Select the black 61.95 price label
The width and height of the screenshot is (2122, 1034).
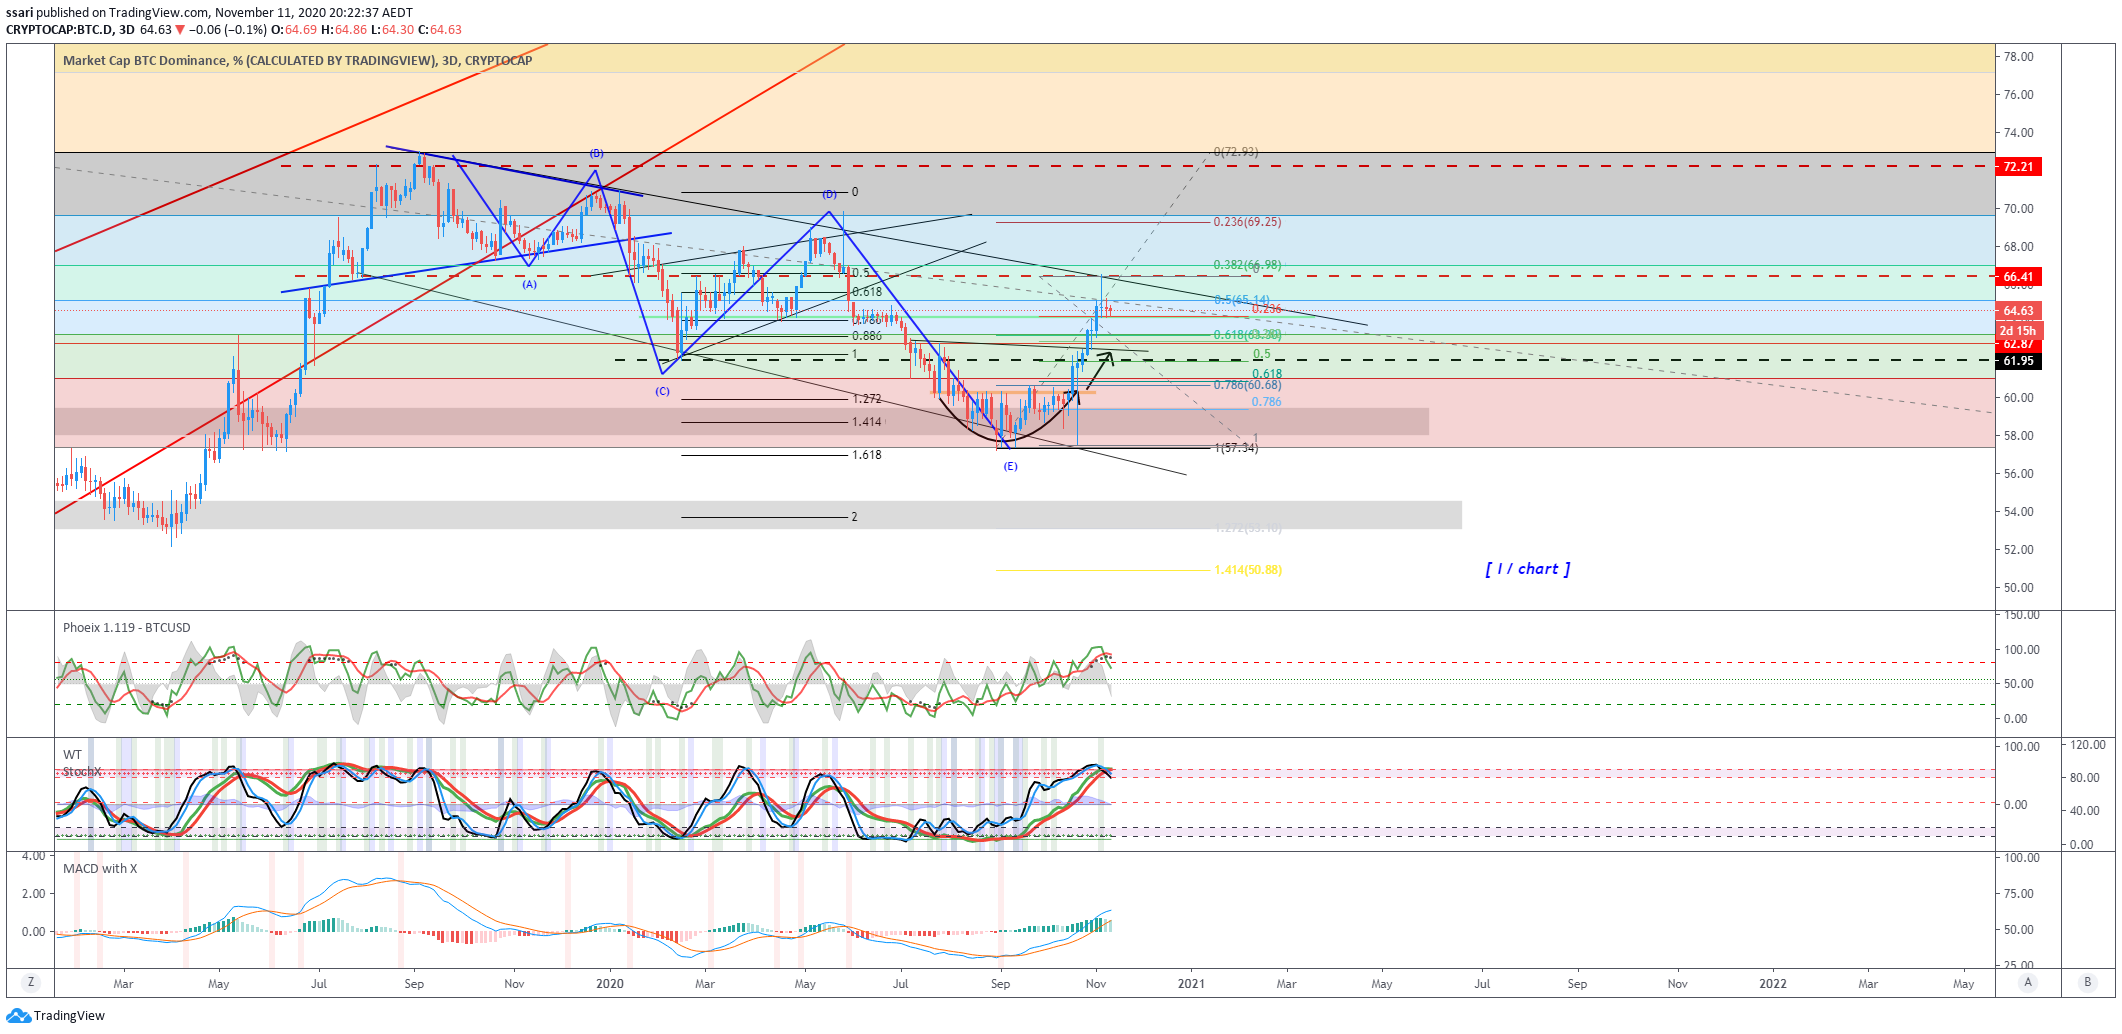[2018, 361]
